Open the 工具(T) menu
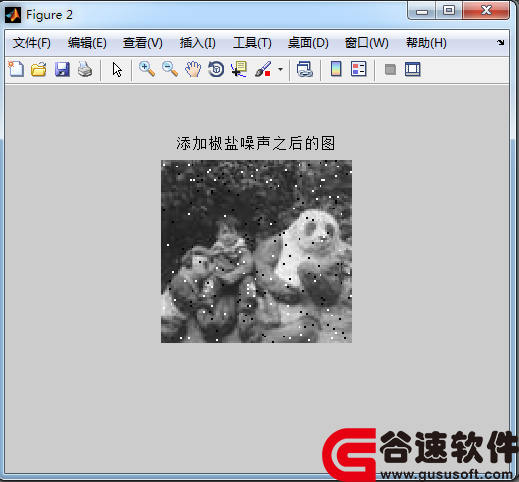 tap(252, 43)
